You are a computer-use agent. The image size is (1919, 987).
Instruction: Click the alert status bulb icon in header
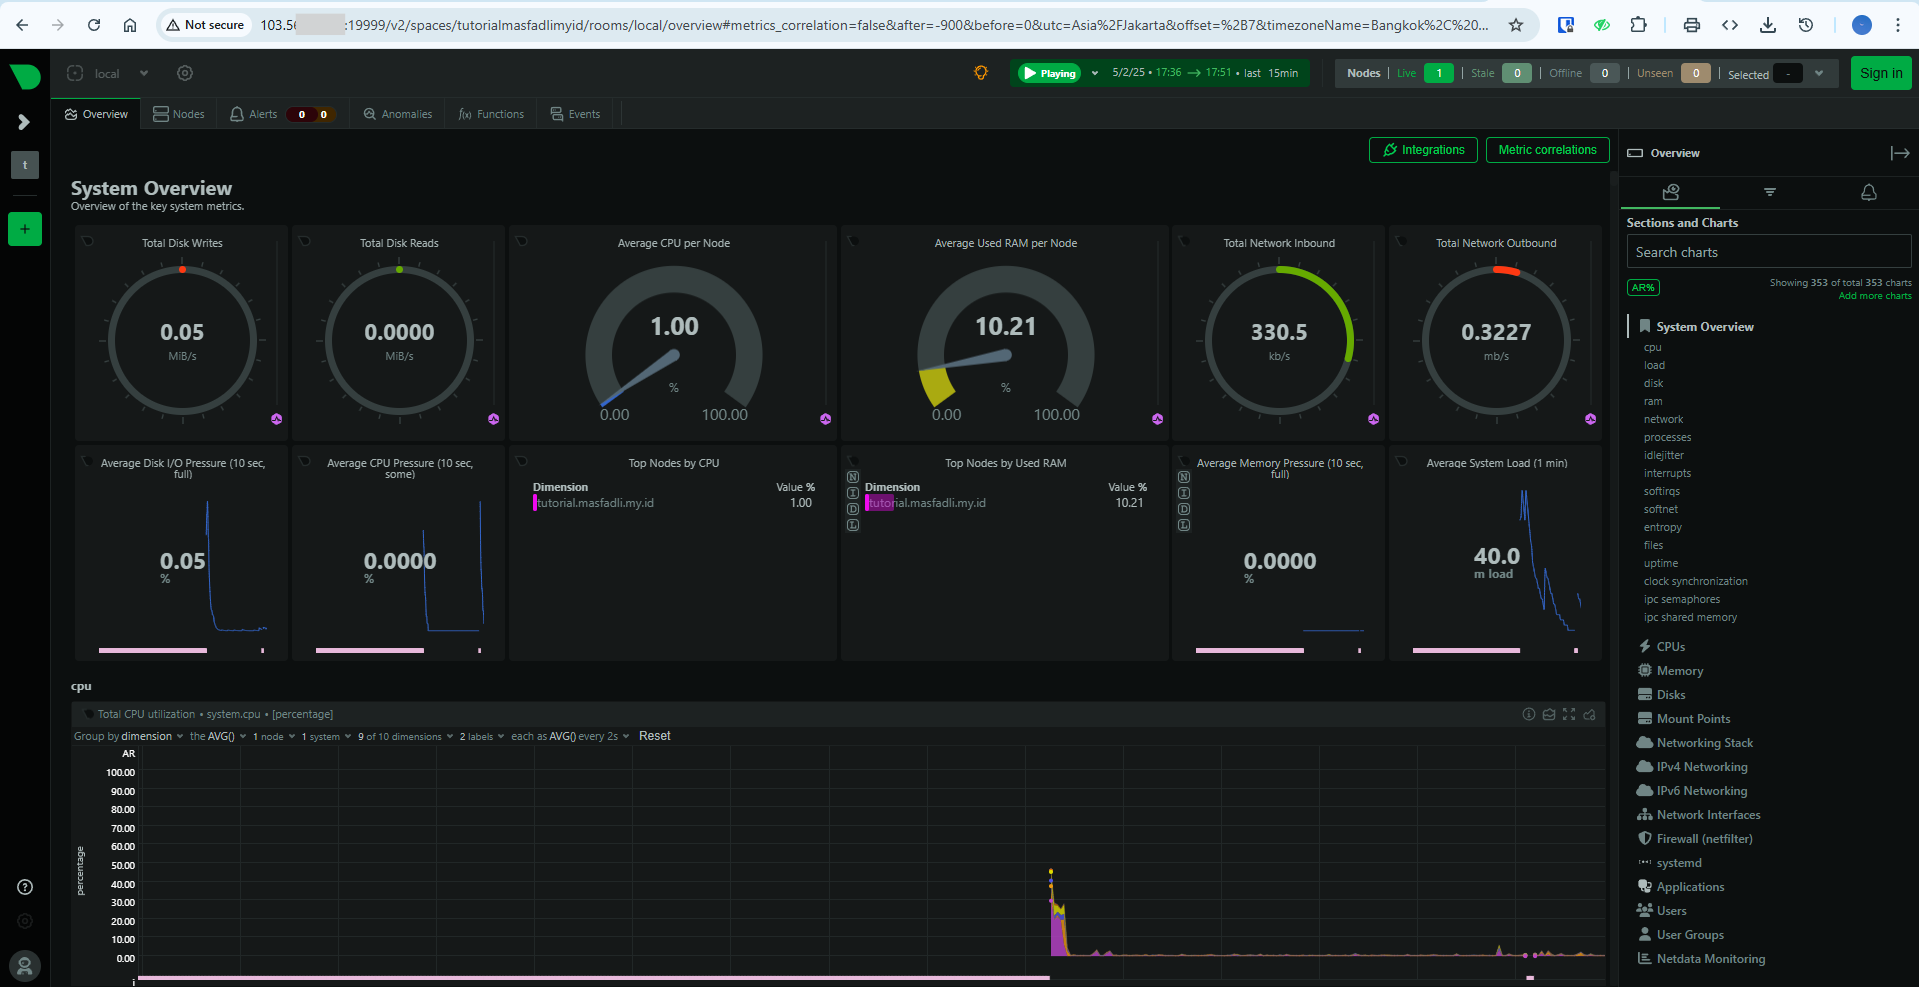pos(981,73)
